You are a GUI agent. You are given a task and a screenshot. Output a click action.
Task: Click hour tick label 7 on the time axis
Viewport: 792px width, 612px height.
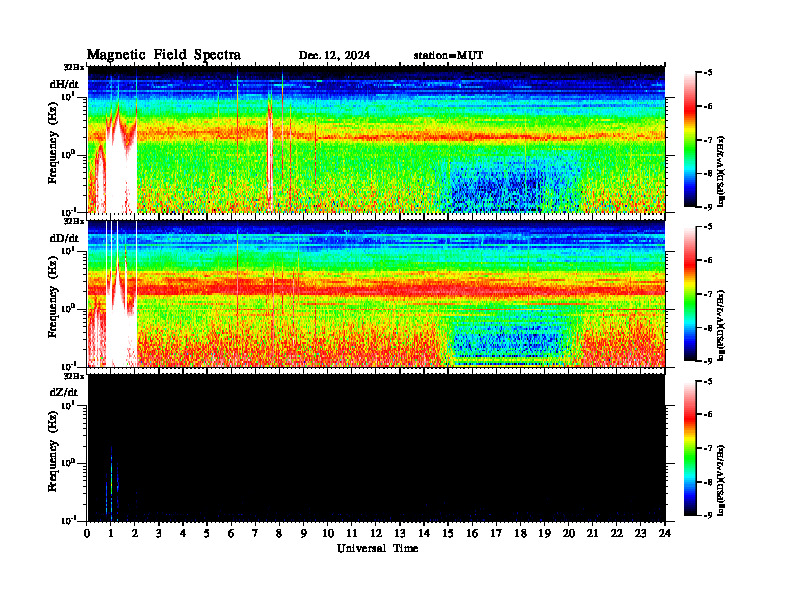pyautogui.click(x=256, y=533)
